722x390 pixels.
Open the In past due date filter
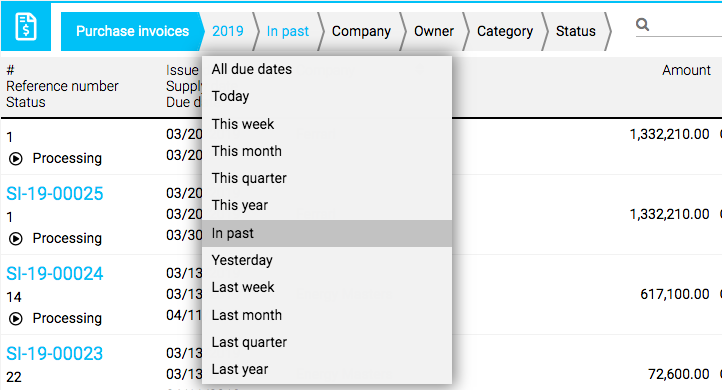[288, 31]
